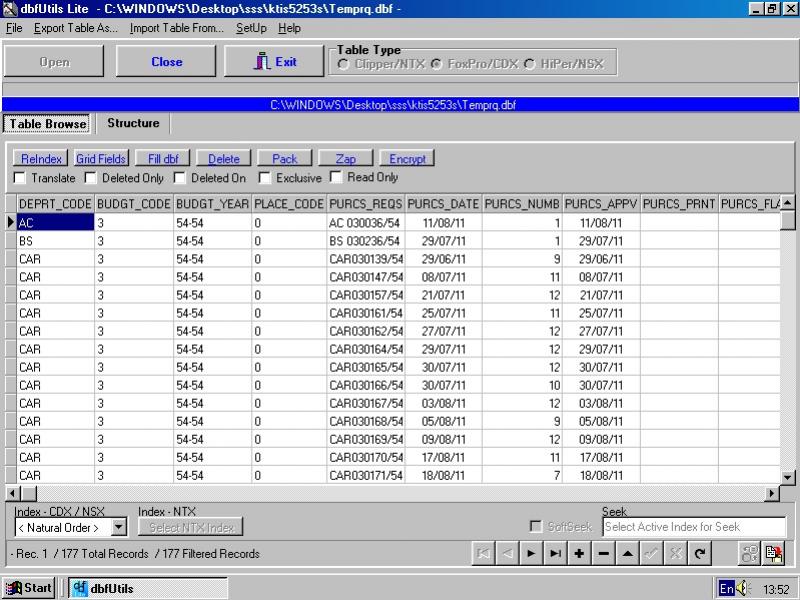Delete record with minus navigator button
The width and height of the screenshot is (800, 600).
point(604,554)
